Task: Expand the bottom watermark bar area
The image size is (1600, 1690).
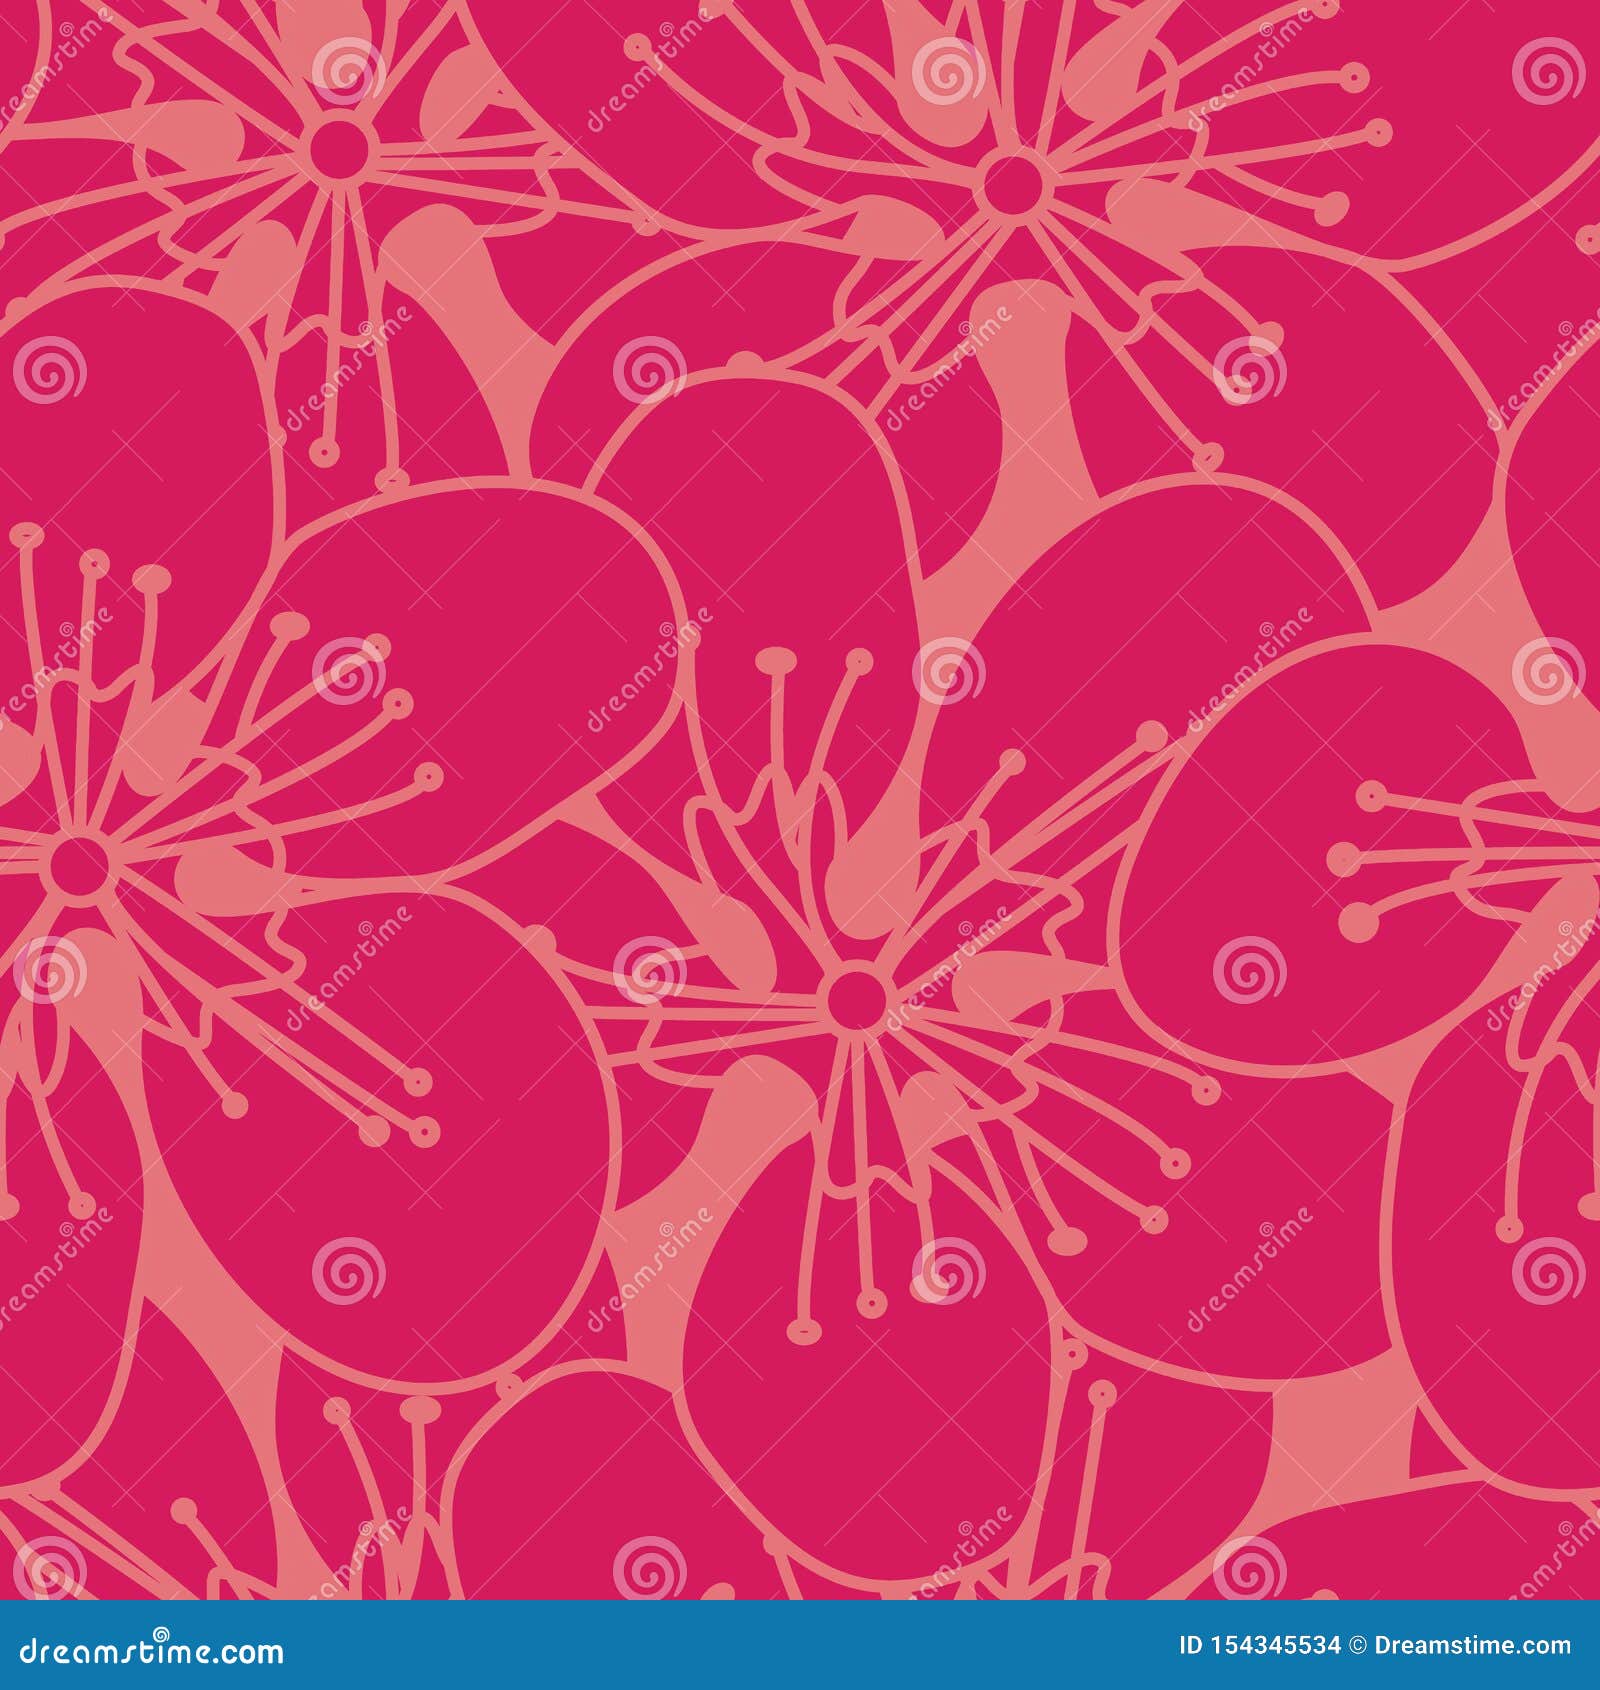Action: point(800,1645)
